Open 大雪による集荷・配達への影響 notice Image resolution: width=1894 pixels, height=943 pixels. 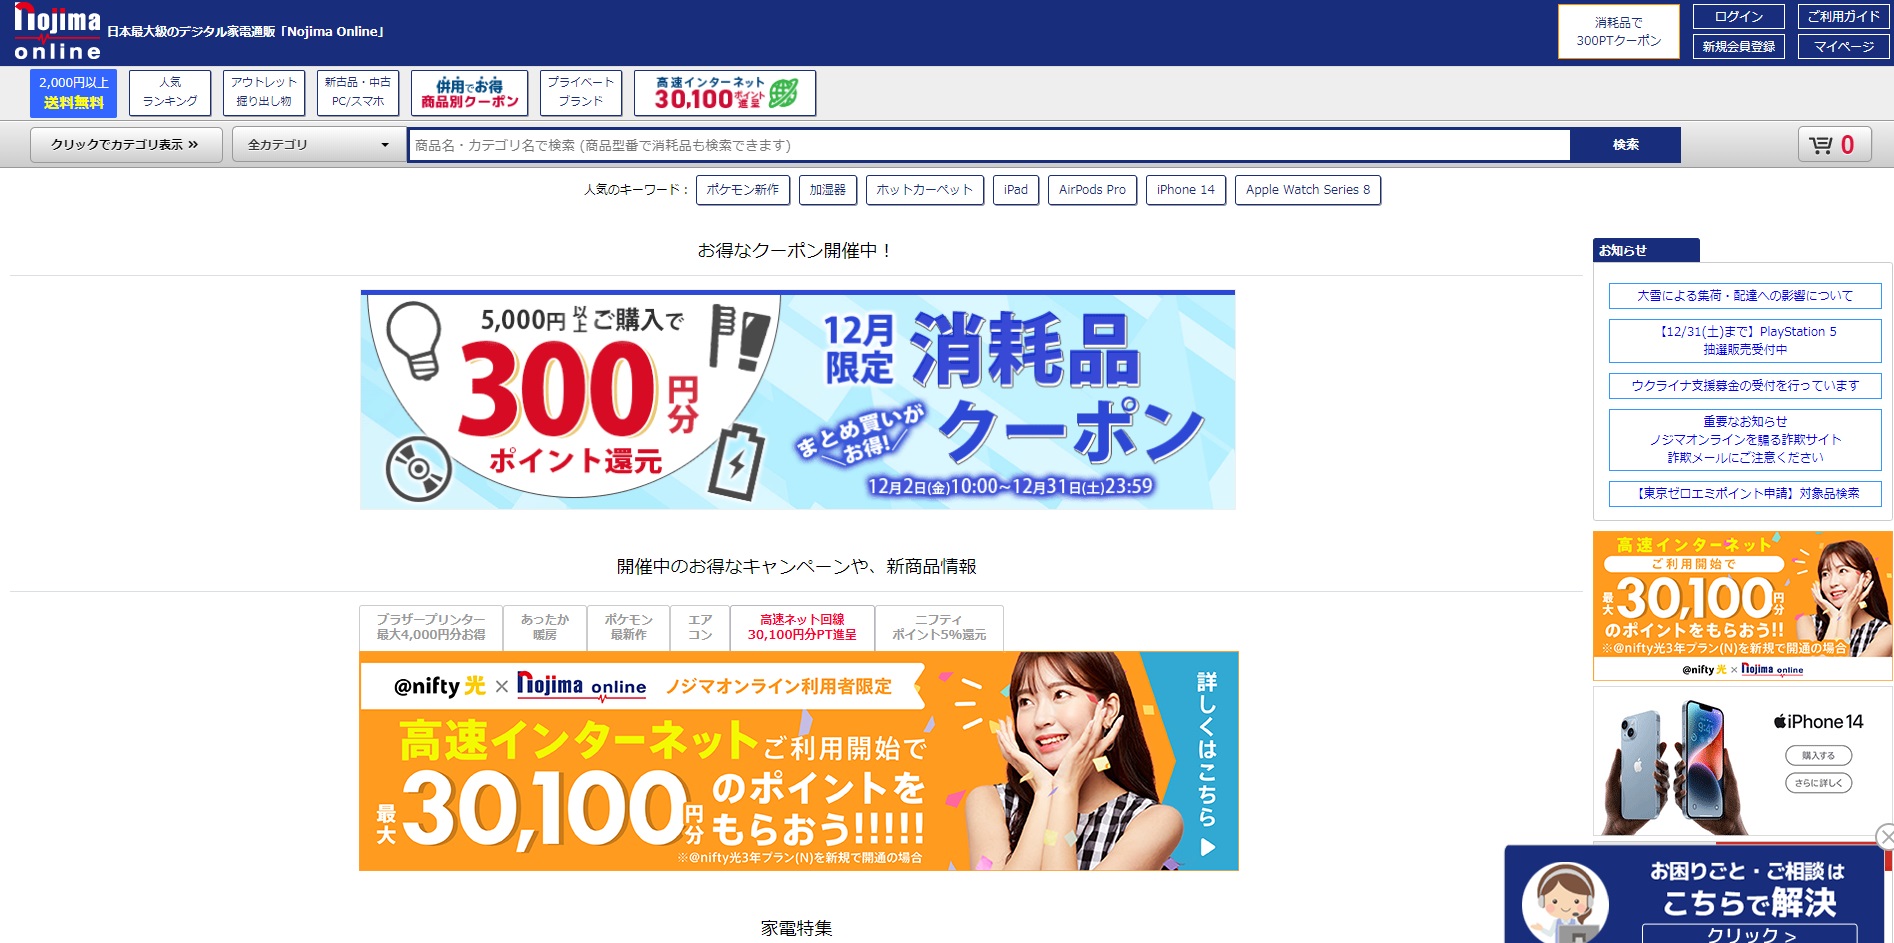(1745, 296)
